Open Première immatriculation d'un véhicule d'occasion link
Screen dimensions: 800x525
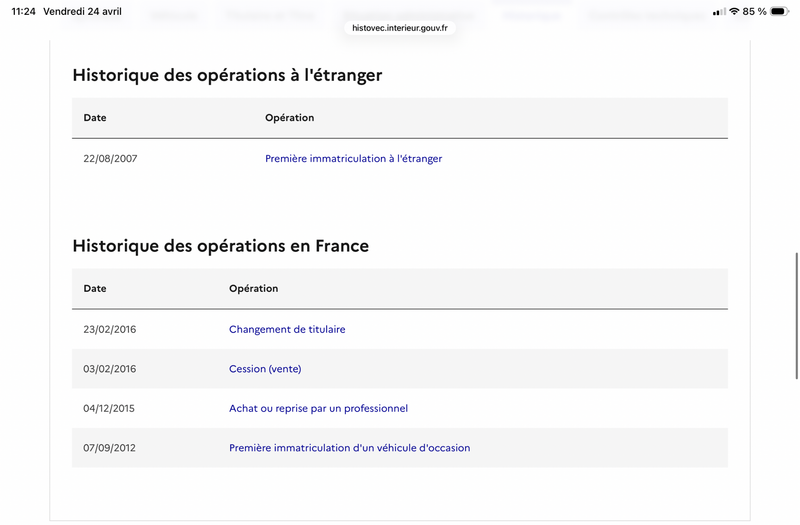pyautogui.click(x=349, y=448)
